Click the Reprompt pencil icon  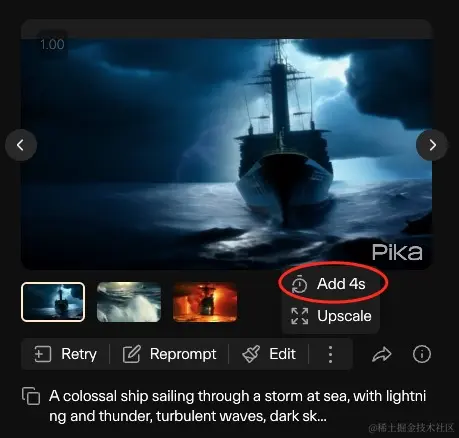131,354
